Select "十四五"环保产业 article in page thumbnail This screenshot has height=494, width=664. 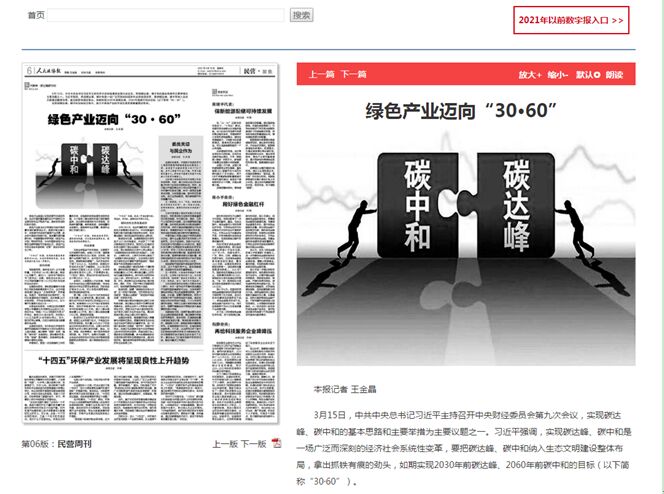[x=114, y=359]
